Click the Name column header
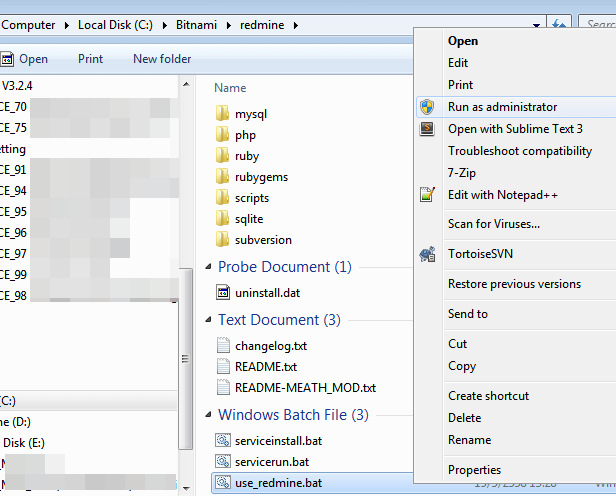616x496 pixels. [x=230, y=88]
